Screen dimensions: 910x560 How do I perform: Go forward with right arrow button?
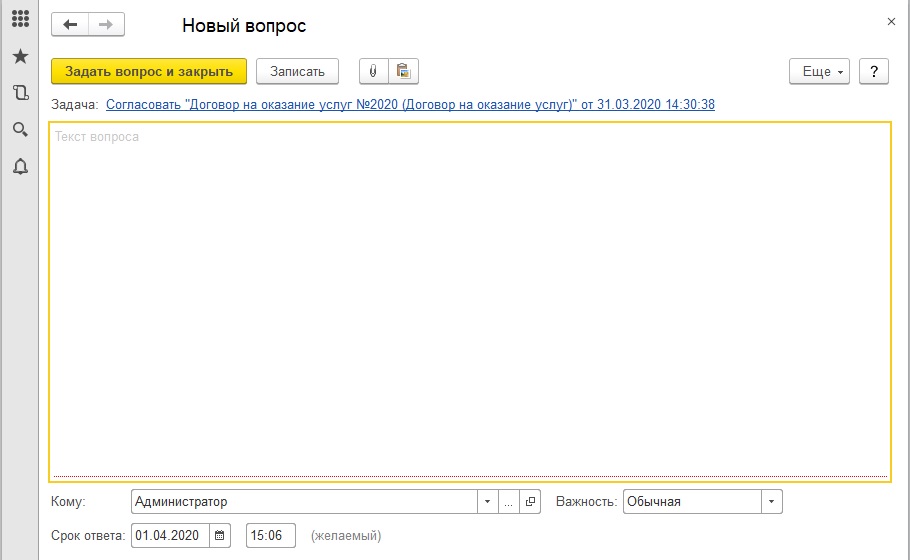tap(106, 24)
